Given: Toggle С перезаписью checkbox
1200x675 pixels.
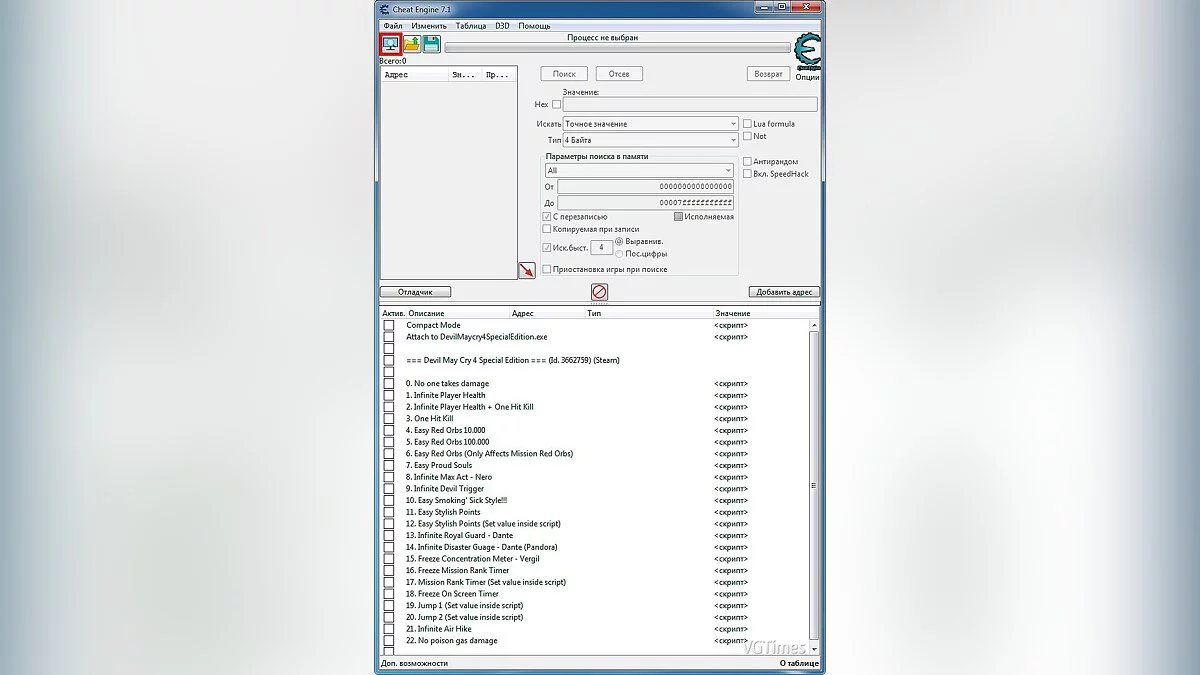Looking at the screenshot, I should click(x=547, y=216).
